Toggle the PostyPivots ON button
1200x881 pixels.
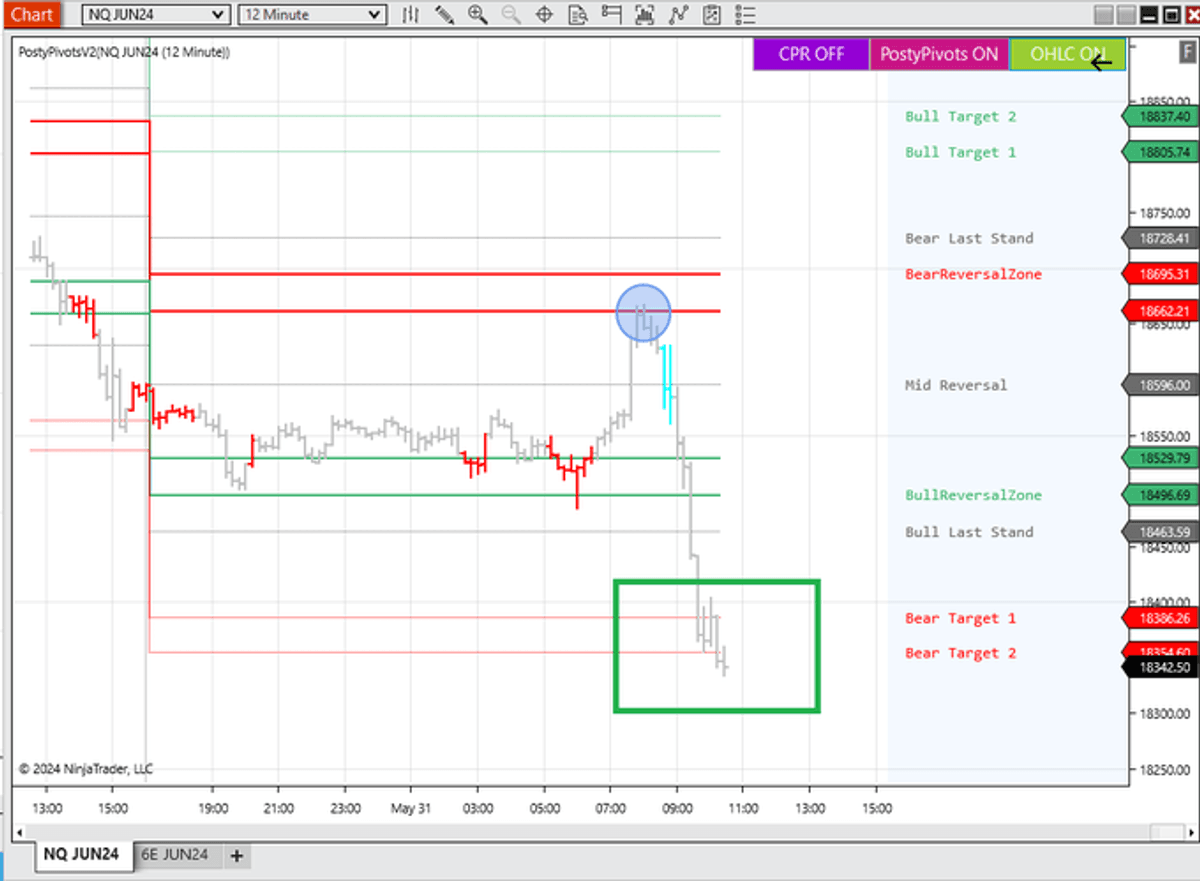[939, 54]
